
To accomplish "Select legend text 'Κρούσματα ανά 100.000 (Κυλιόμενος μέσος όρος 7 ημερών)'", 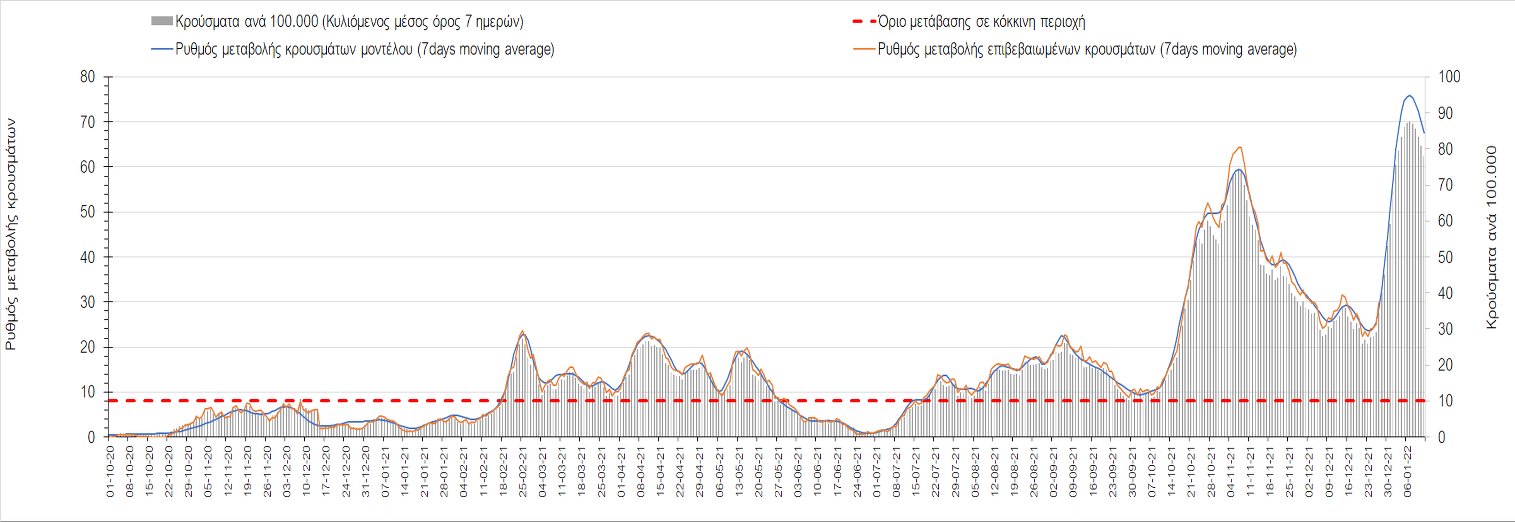I will tap(349, 21).
